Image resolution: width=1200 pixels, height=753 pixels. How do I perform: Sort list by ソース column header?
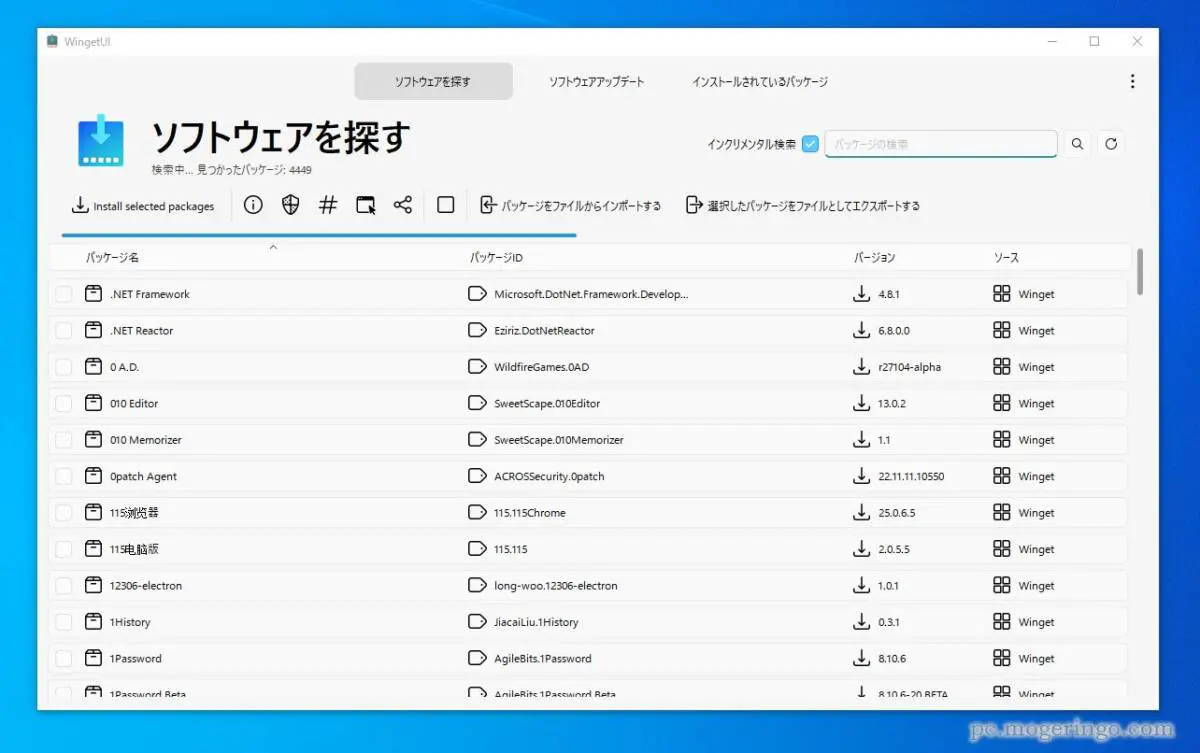[x=1006, y=258]
